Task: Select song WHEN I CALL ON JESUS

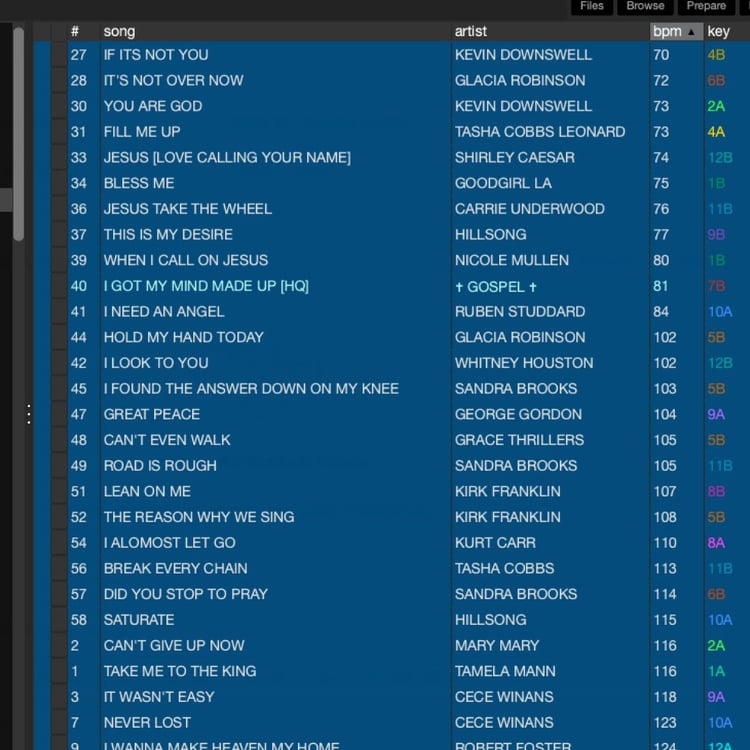Action: click(x=186, y=260)
